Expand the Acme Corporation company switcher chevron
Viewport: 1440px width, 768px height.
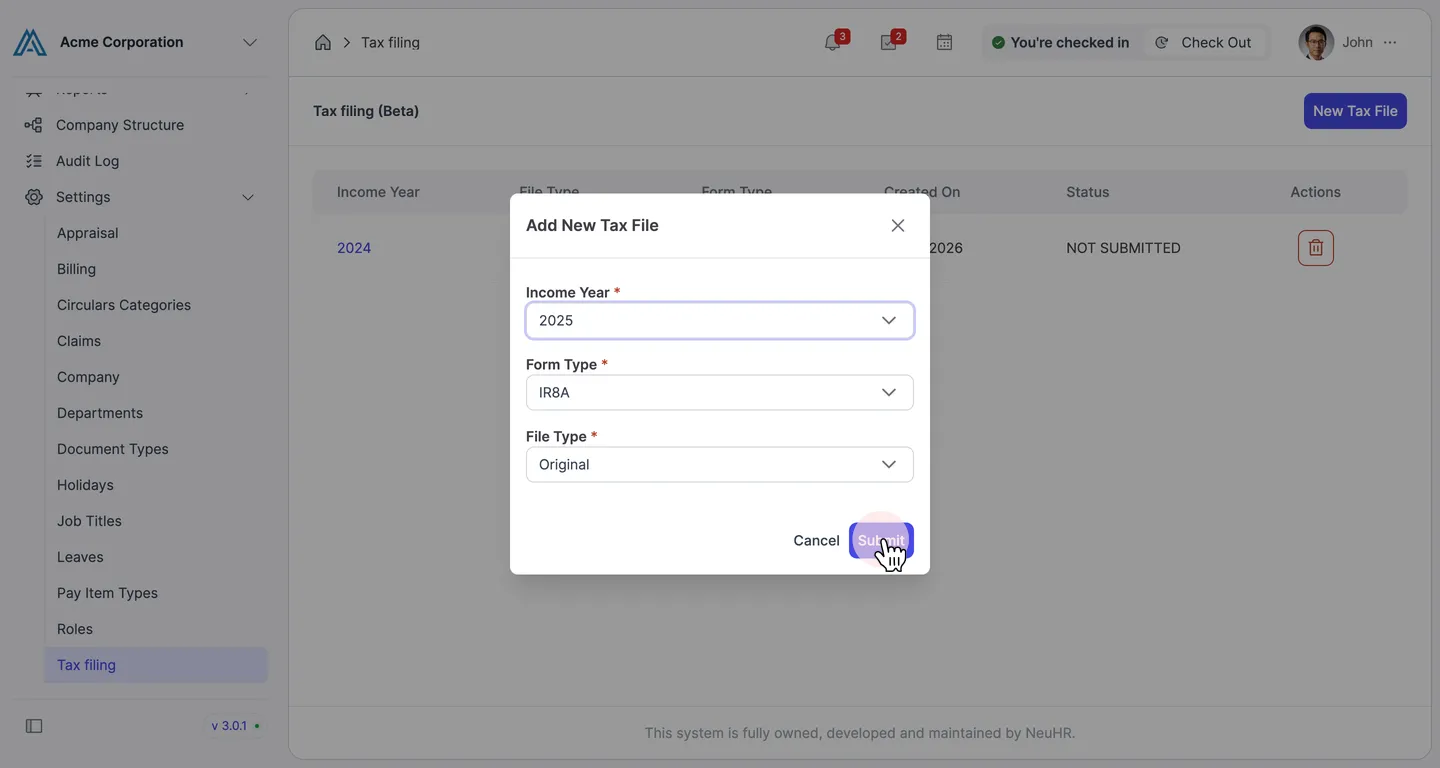click(250, 42)
